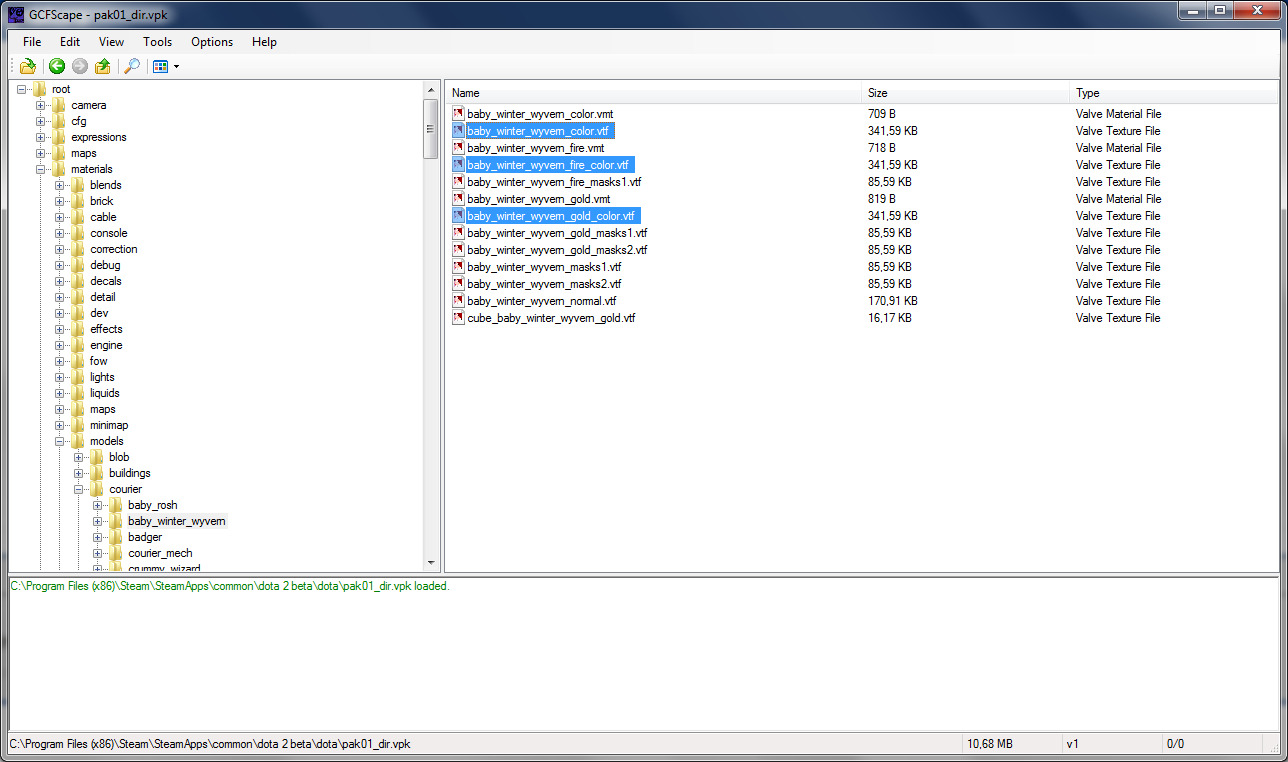This screenshot has height=762, width=1288.
Task: Click the grayed Forward arrow icon
Action: click(x=80, y=67)
